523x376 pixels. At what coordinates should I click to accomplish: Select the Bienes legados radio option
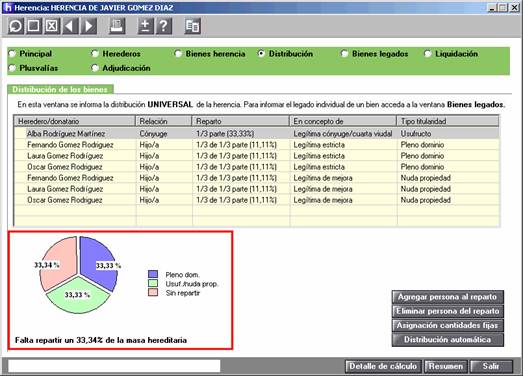point(345,54)
